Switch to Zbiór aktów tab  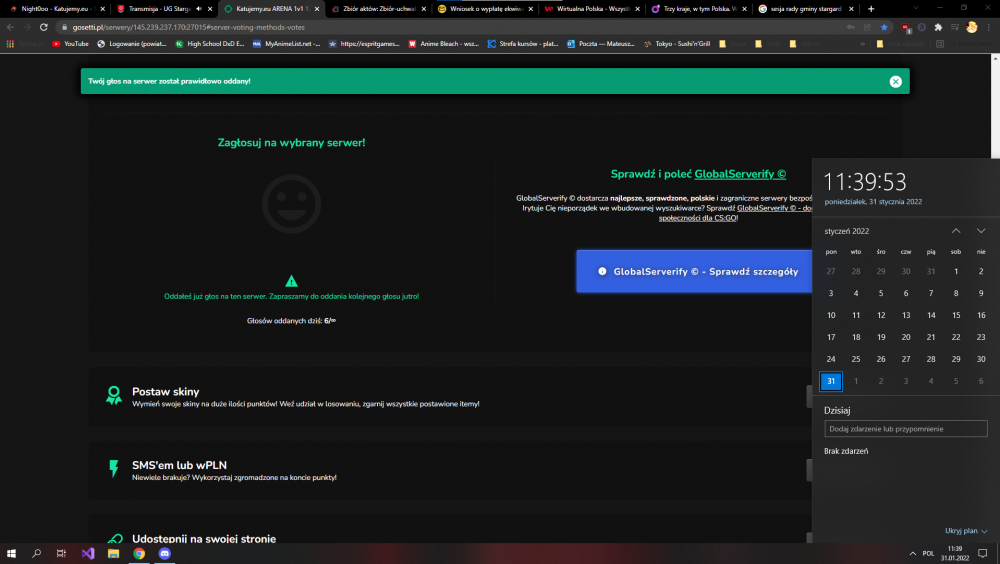(x=379, y=9)
